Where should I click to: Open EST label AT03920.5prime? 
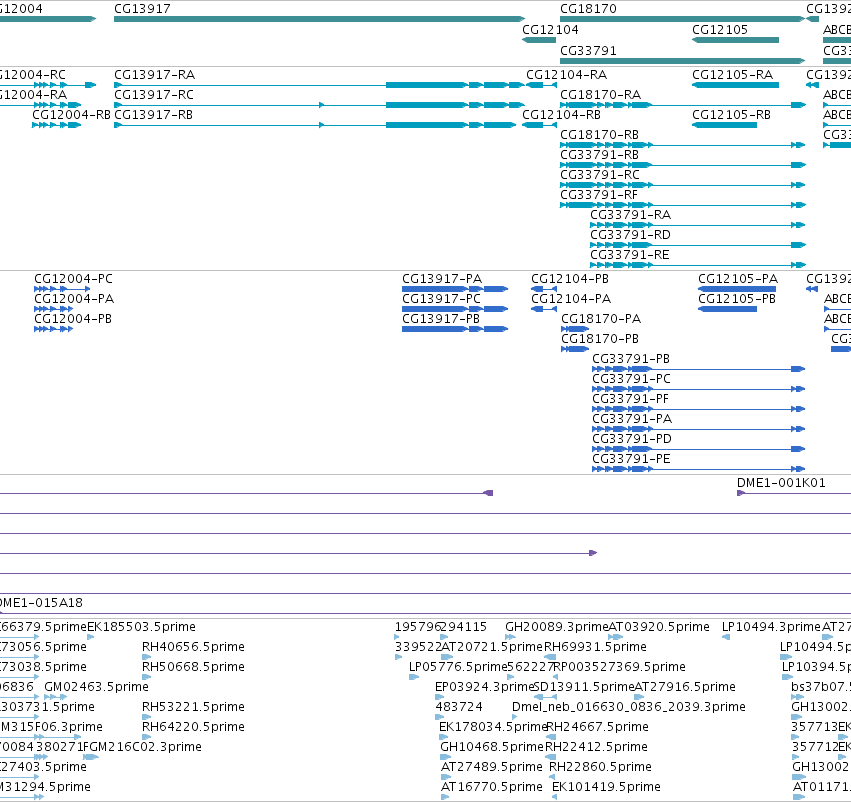point(659,627)
